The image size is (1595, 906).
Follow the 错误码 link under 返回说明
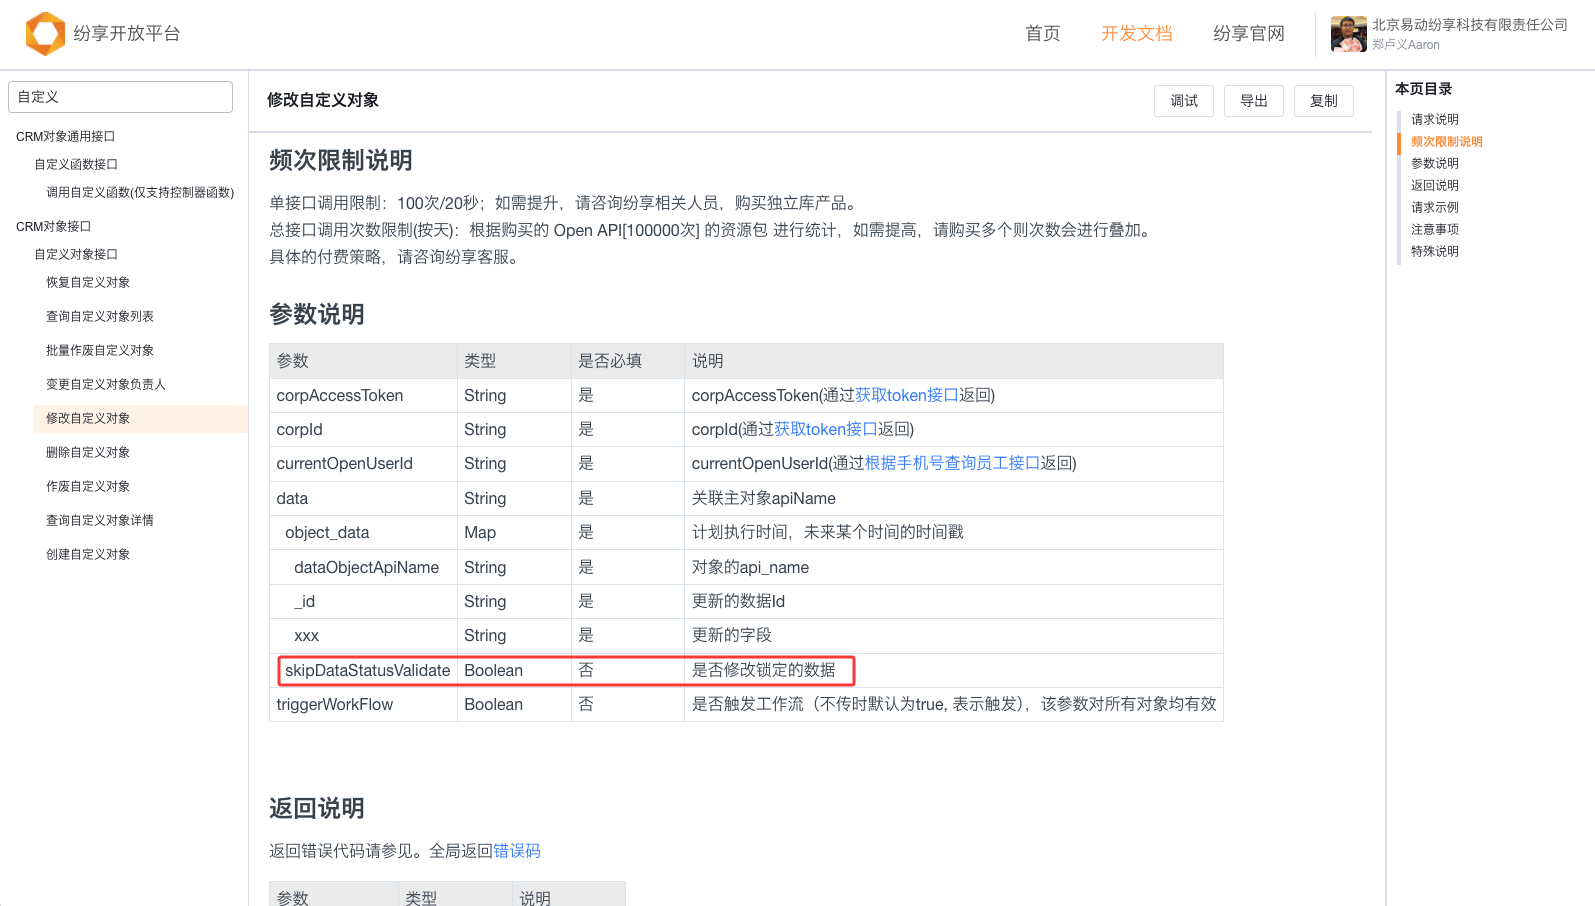[517, 851]
